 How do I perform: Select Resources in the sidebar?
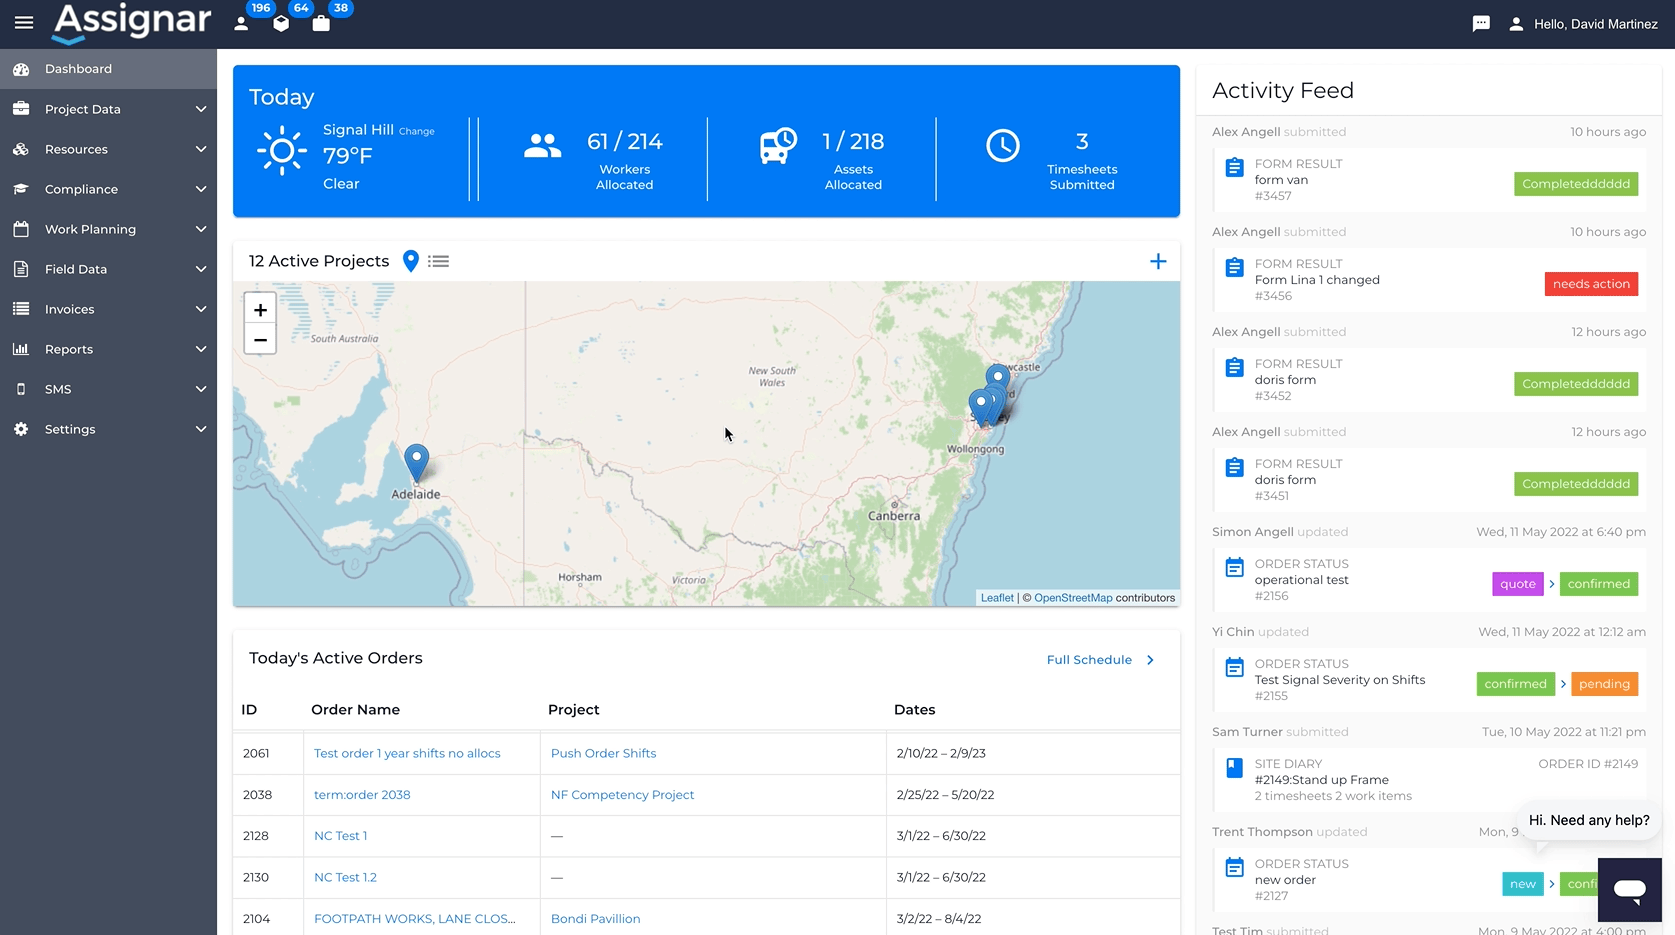108,149
